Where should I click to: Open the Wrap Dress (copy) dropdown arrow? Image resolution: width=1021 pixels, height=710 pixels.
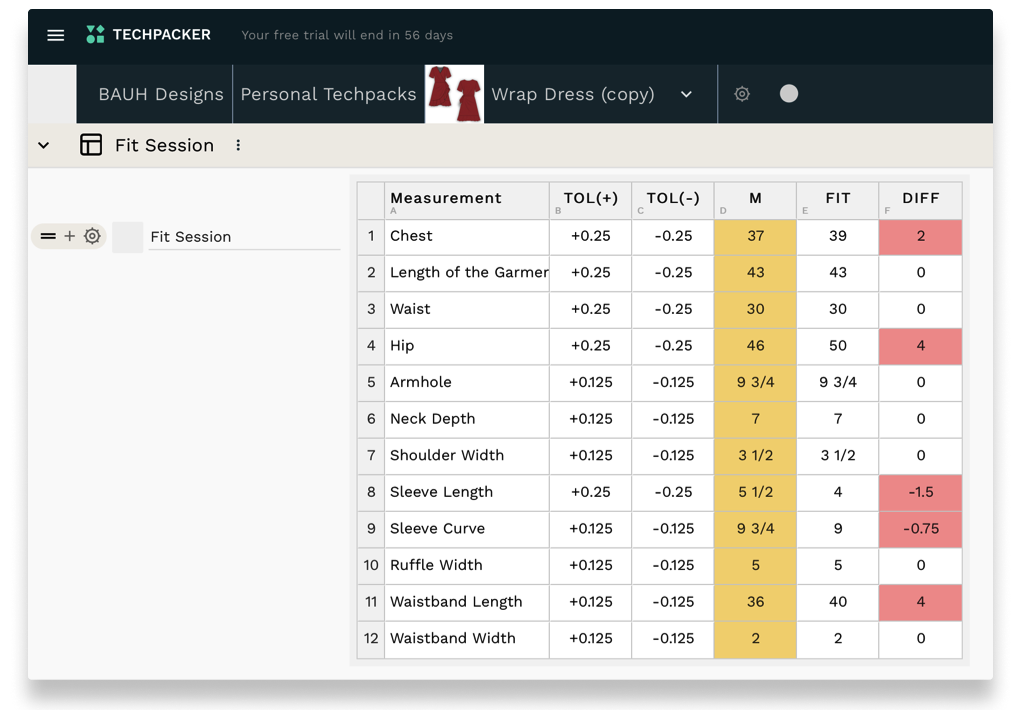(686, 94)
